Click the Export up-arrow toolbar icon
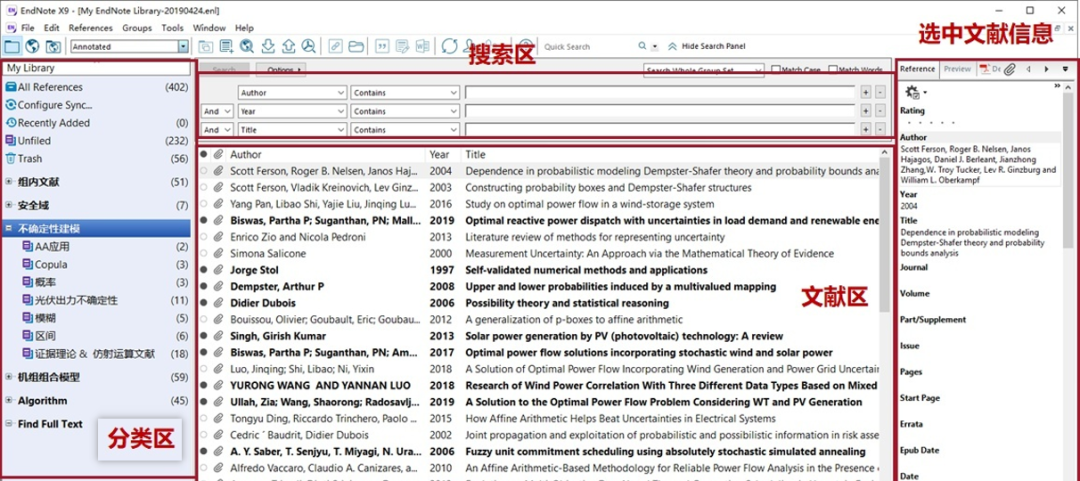The height and width of the screenshot is (481, 1080). coord(289,47)
